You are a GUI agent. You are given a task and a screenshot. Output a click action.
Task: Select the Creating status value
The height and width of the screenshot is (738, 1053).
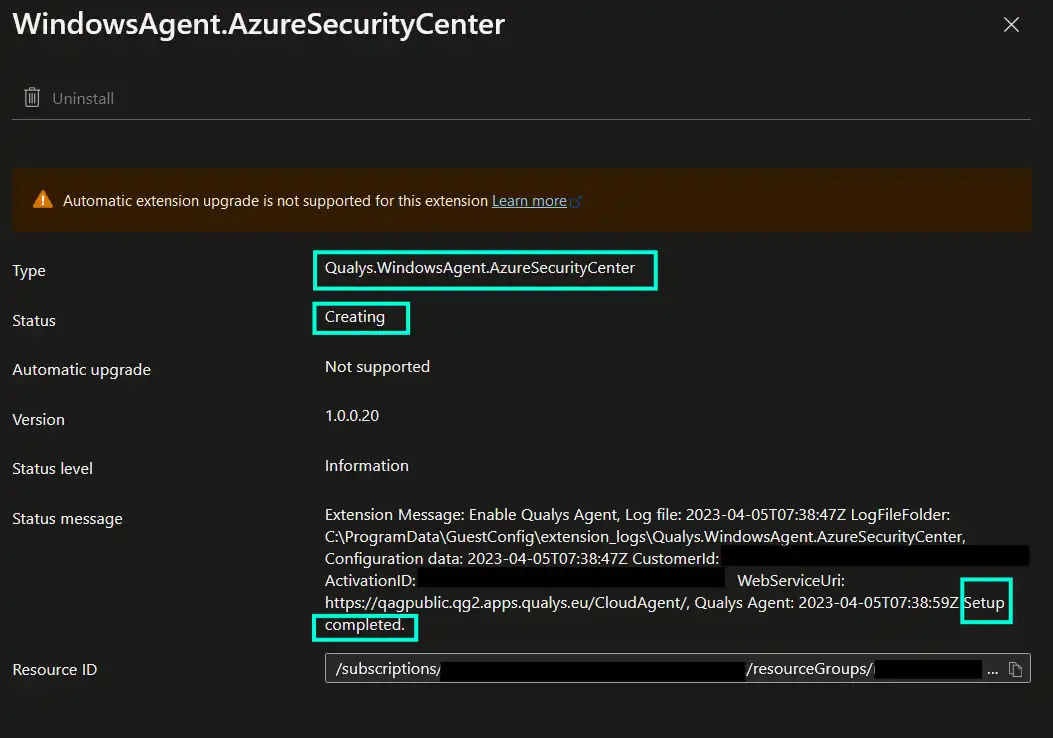click(355, 317)
